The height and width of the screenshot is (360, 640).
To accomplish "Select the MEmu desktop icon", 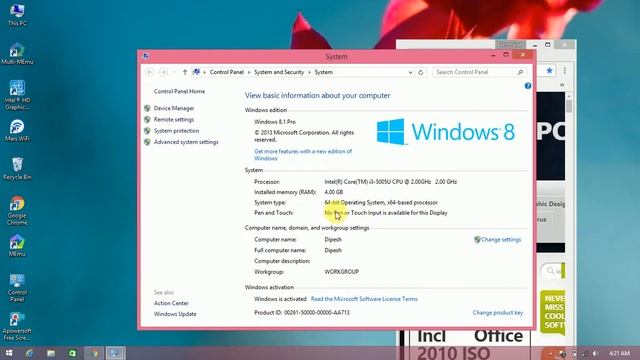I will point(17,245).
